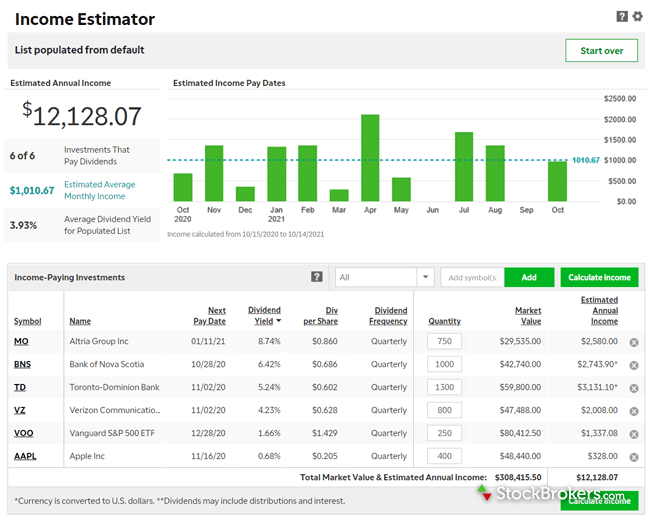The height and width of the screenshot is (517, 650).
Task: Click the April income bar in chart
Action: pos(370,158)
